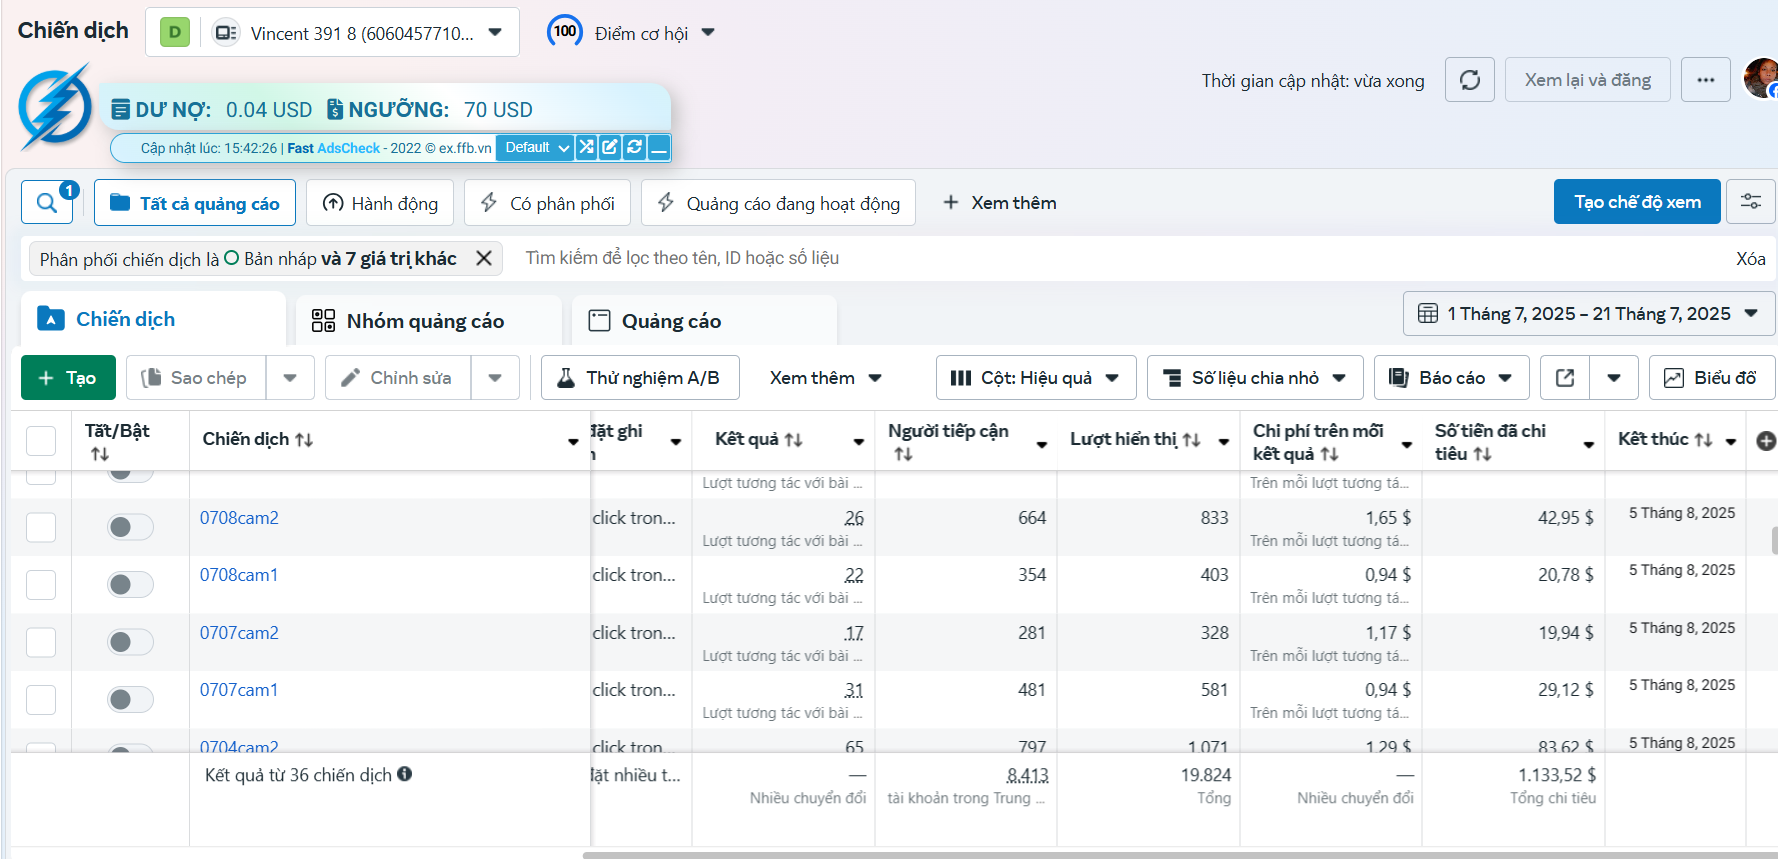Click Xóa to clear filters

click(x=1750, y=259)
